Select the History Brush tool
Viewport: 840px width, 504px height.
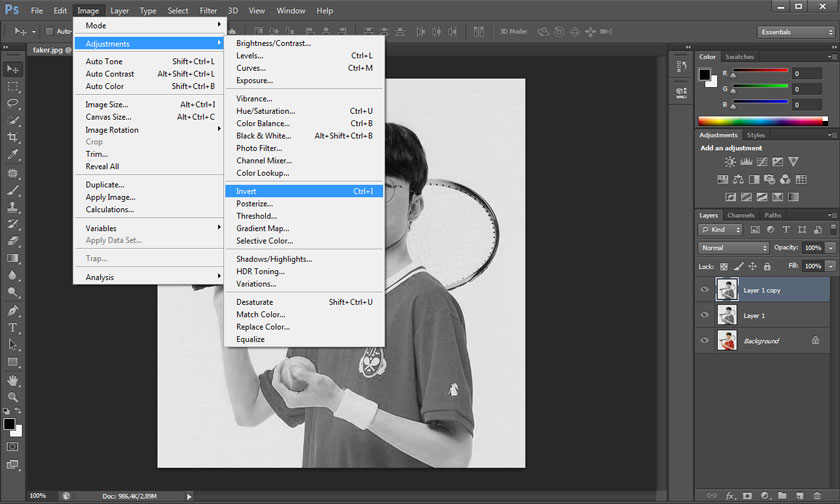12,224
